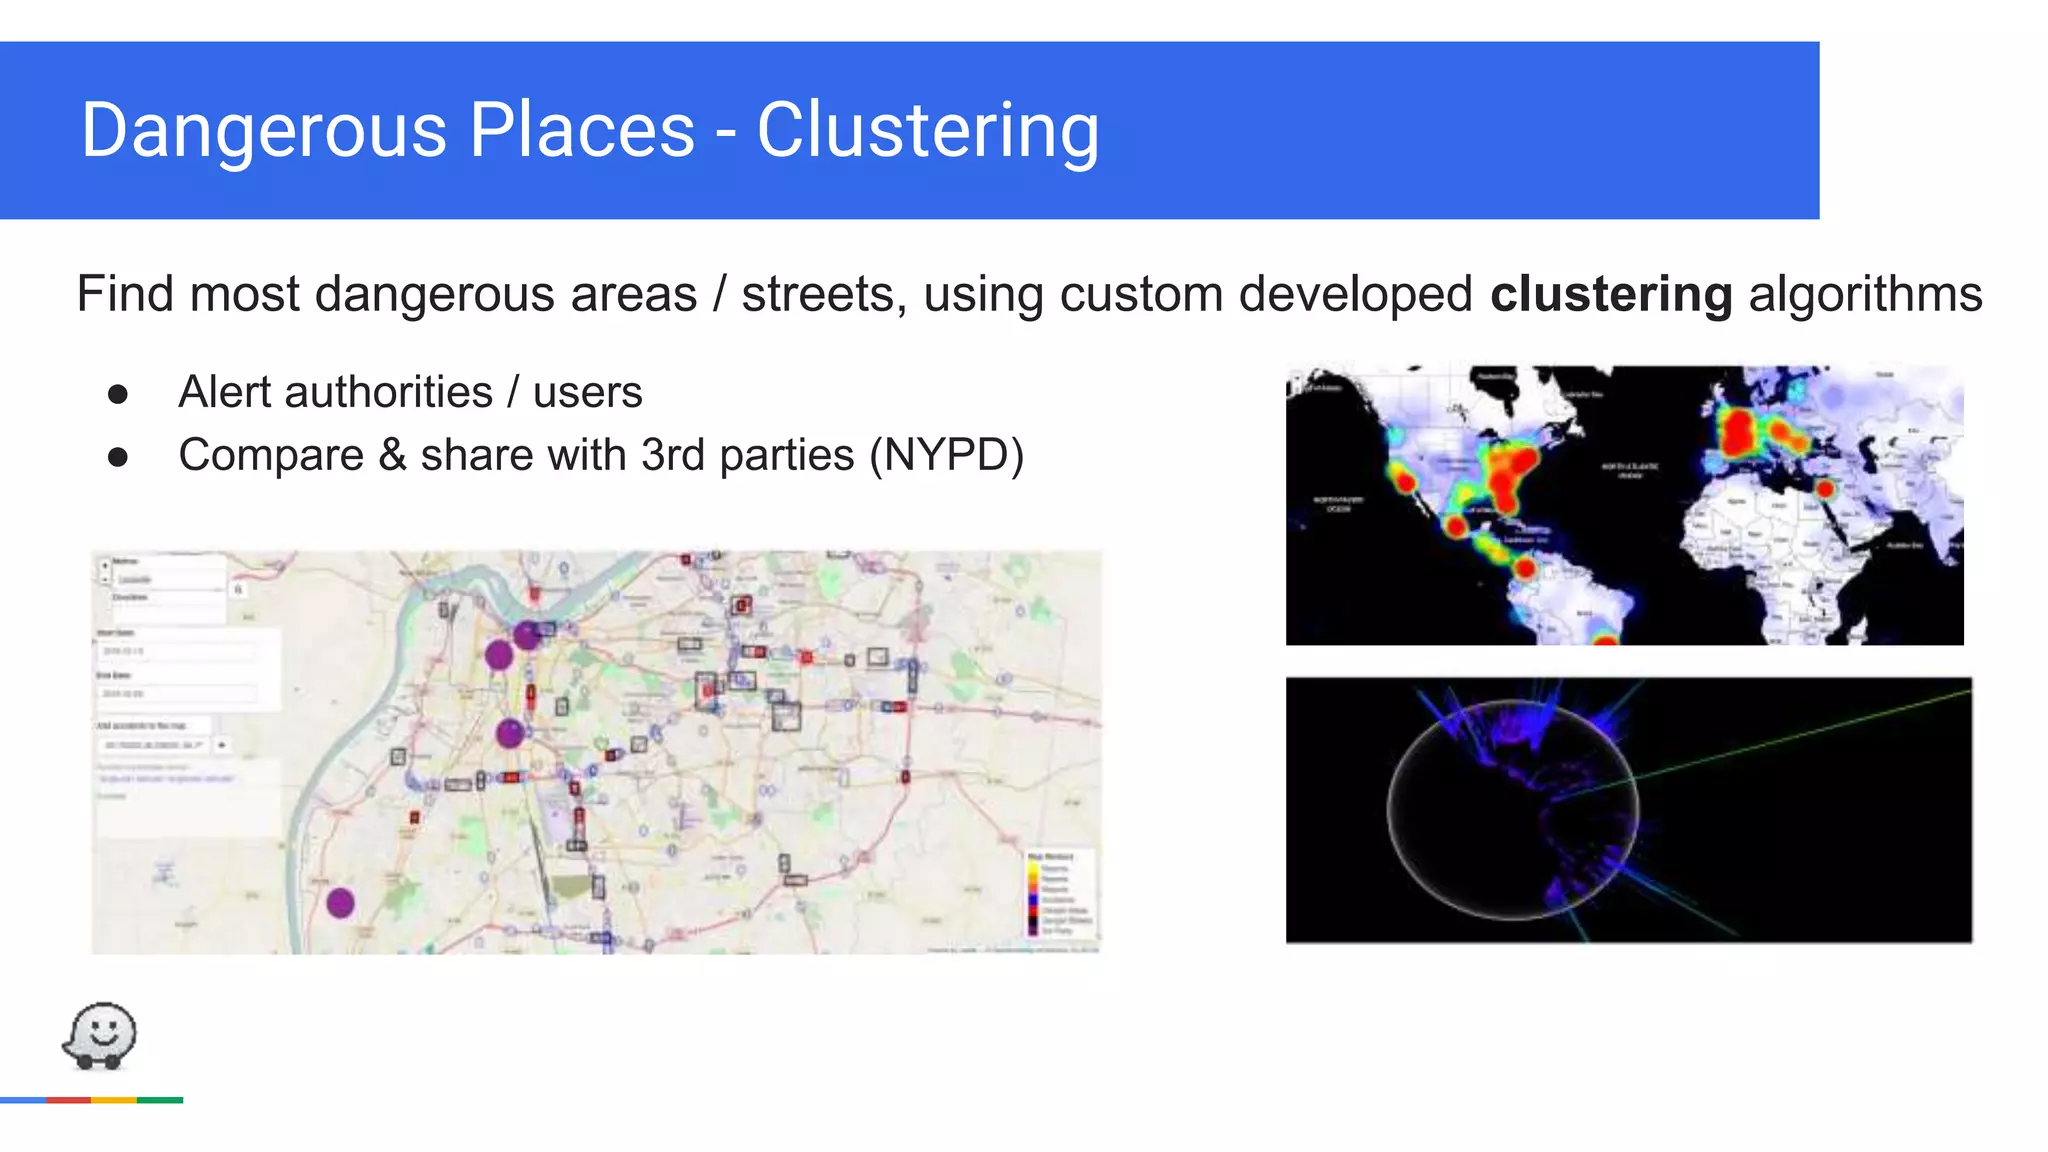Click the Map Markers legend box on city map

coord(1060,893)
